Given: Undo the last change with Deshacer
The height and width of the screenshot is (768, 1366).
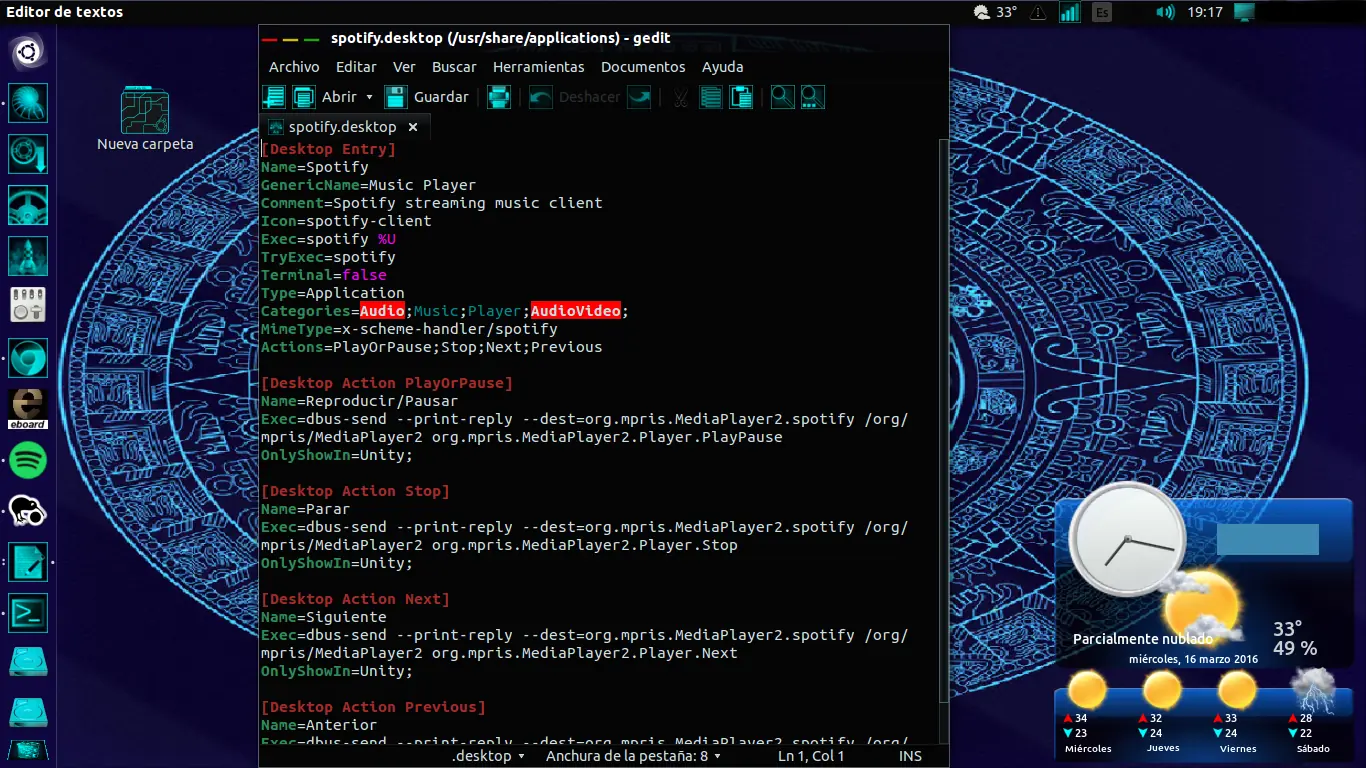Looking at the screenshot, I should 575,97.
